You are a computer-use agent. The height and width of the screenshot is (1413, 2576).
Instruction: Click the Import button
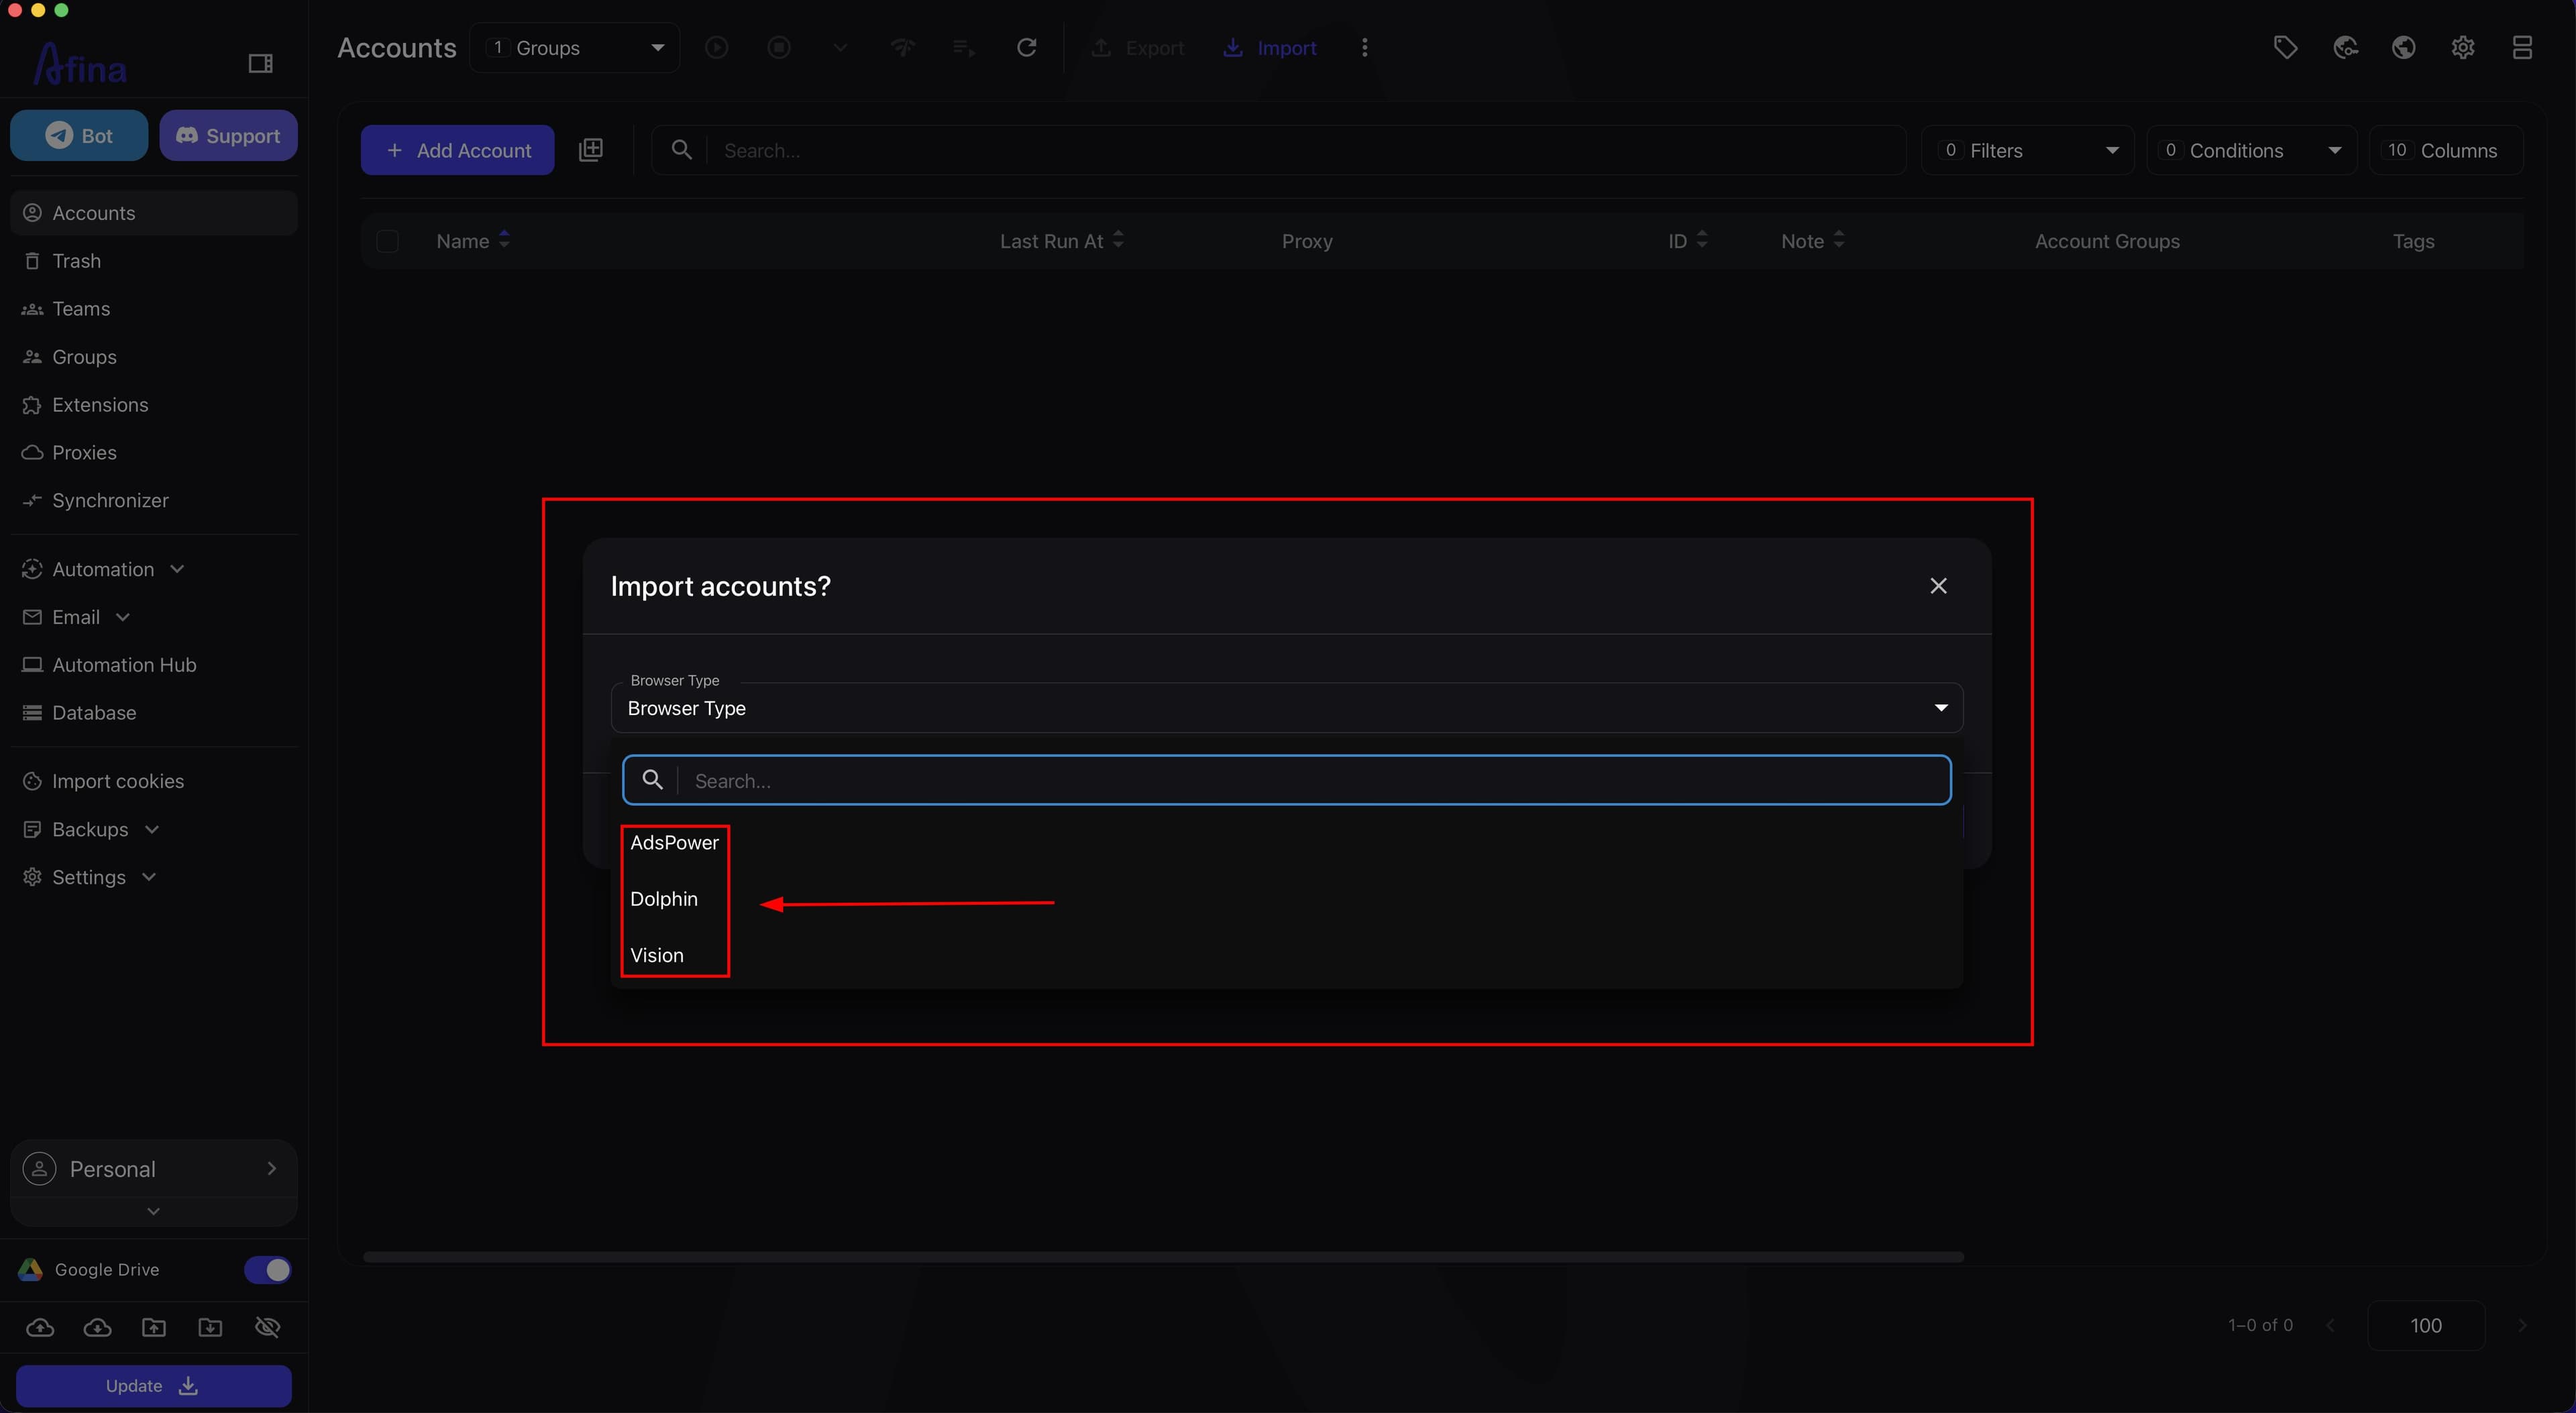[1270, 48]
